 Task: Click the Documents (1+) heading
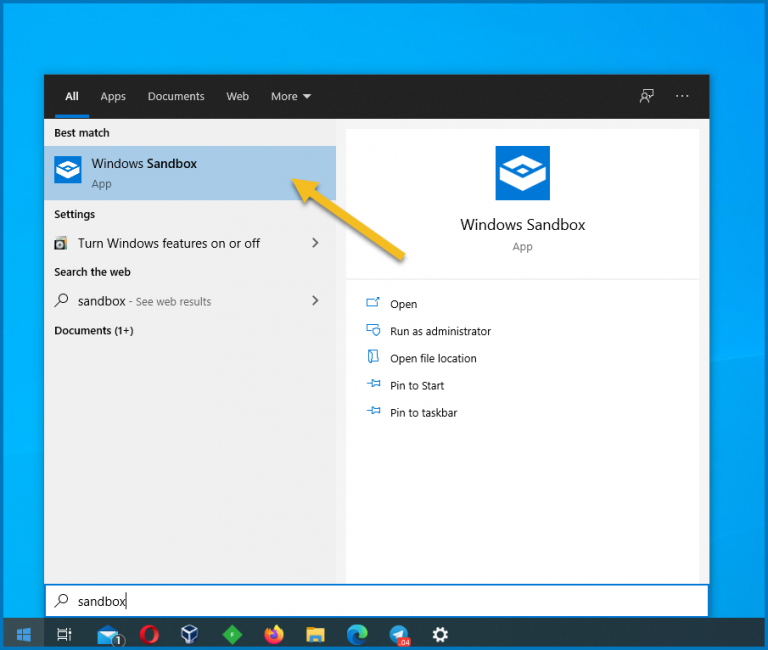94,330
